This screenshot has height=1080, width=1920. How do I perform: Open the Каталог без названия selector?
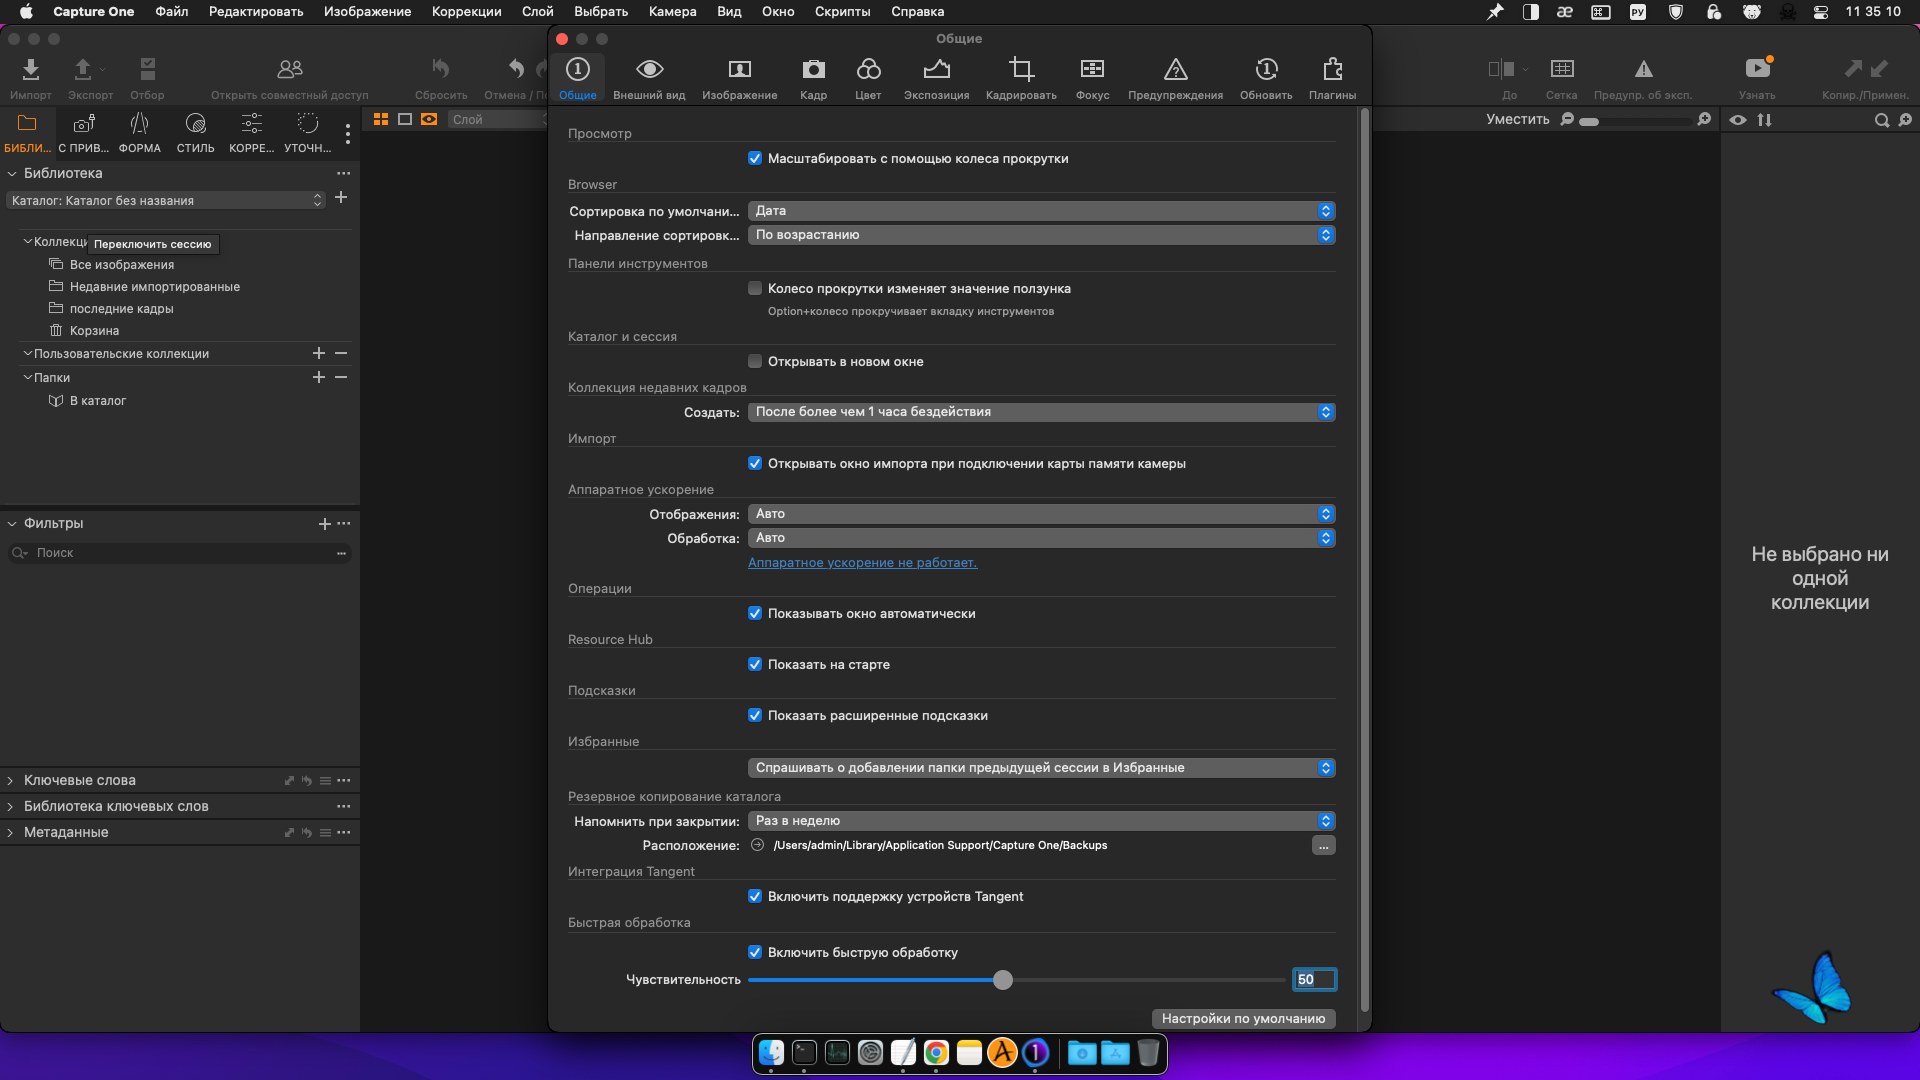pos(166,200)
